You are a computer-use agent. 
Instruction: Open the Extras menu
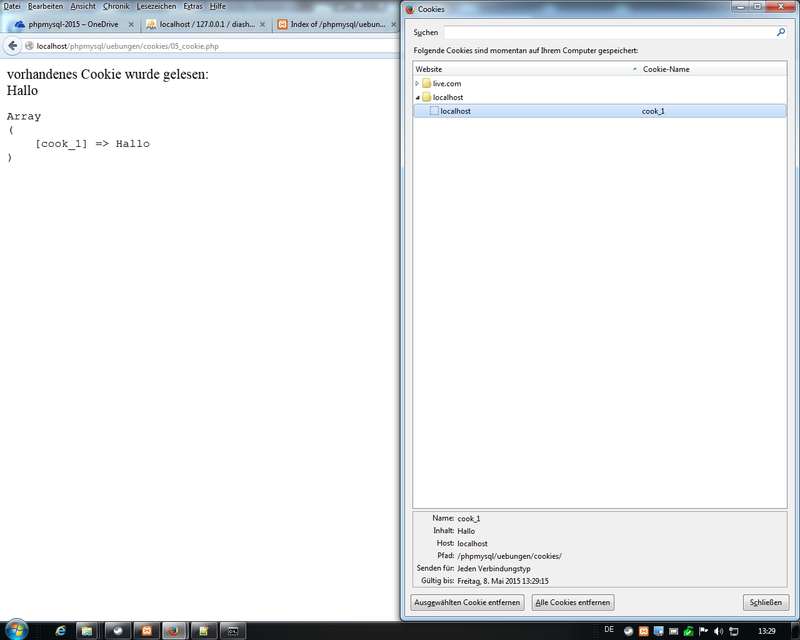coord(193,6)
